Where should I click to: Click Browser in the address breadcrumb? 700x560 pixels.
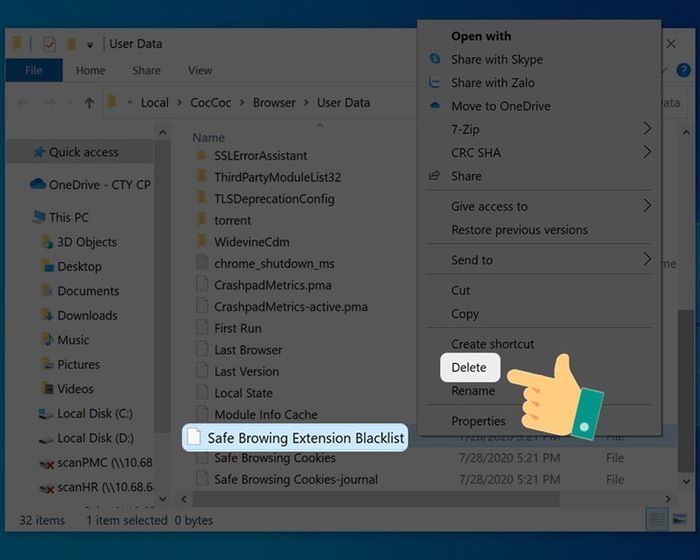click(274, 103)
